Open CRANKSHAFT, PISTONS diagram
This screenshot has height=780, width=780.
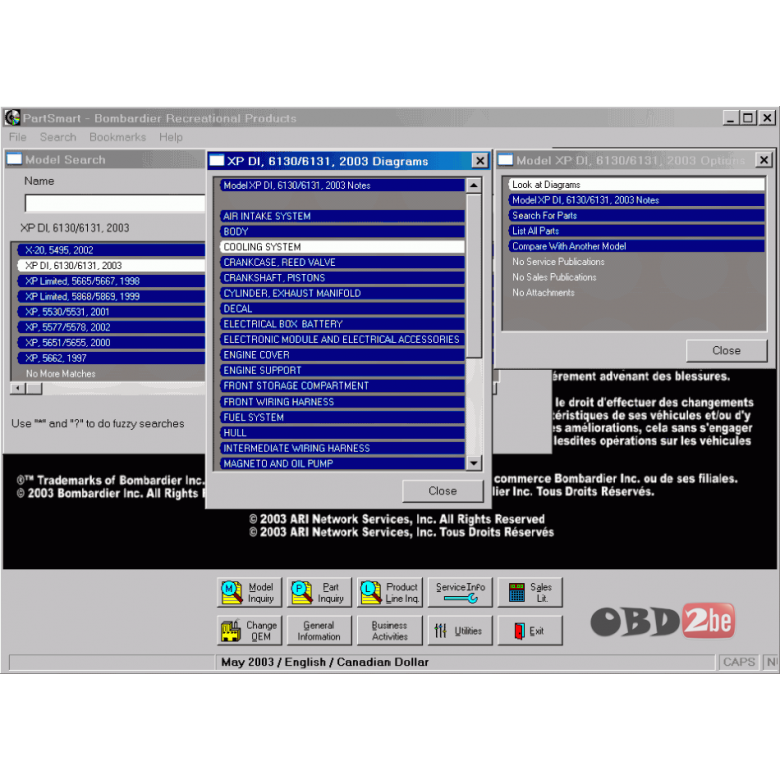point(342,278)
